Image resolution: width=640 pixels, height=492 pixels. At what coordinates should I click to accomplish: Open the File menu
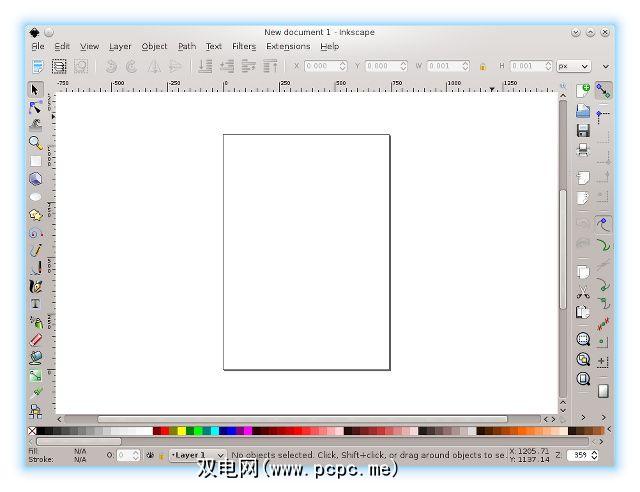click(x=38, y=46)
